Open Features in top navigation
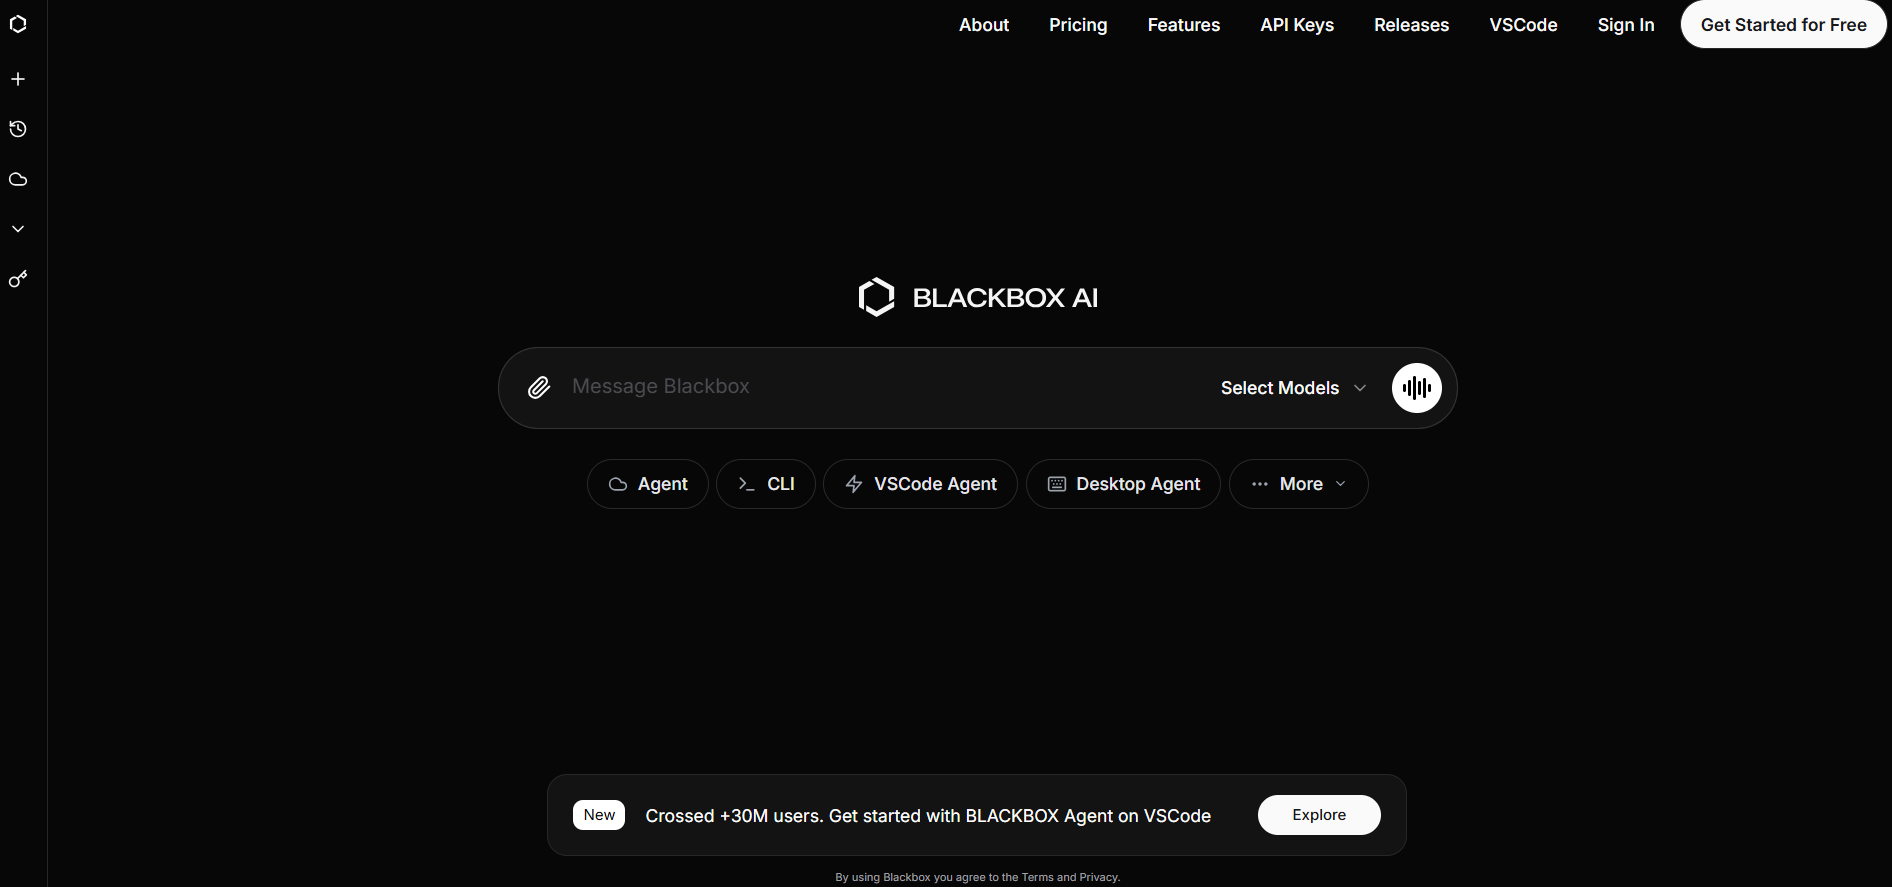Image resolution: width=1892 pixels, height=887 pixels. pyautogui.click(x=1184, y=25)
